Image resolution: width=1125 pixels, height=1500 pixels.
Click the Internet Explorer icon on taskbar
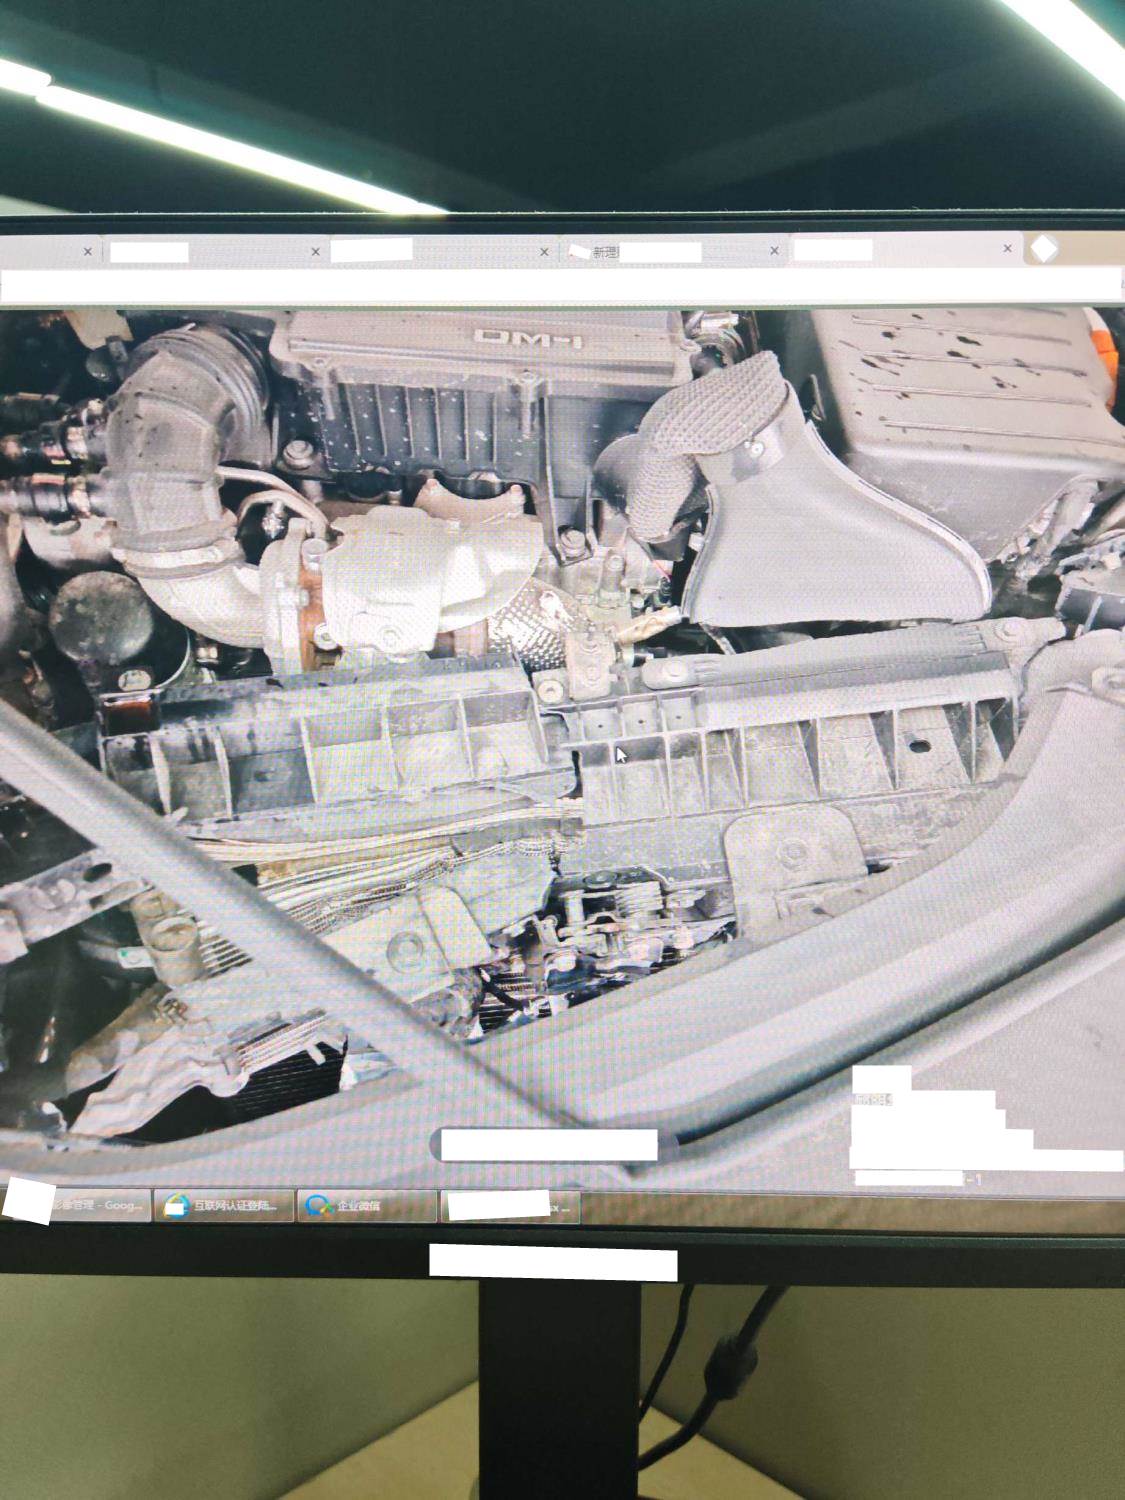tap(176, 1206)
